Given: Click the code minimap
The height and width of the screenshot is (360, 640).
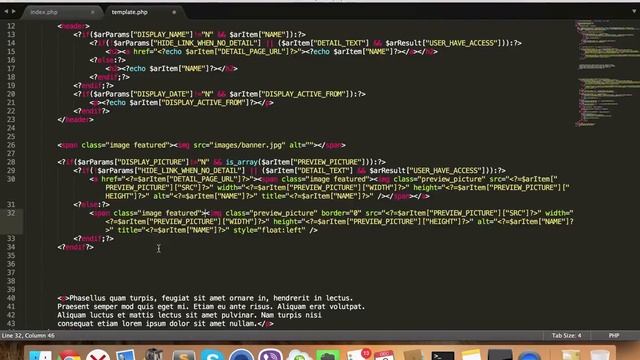Looking at the screenshot, I should [x=607, y=73].
